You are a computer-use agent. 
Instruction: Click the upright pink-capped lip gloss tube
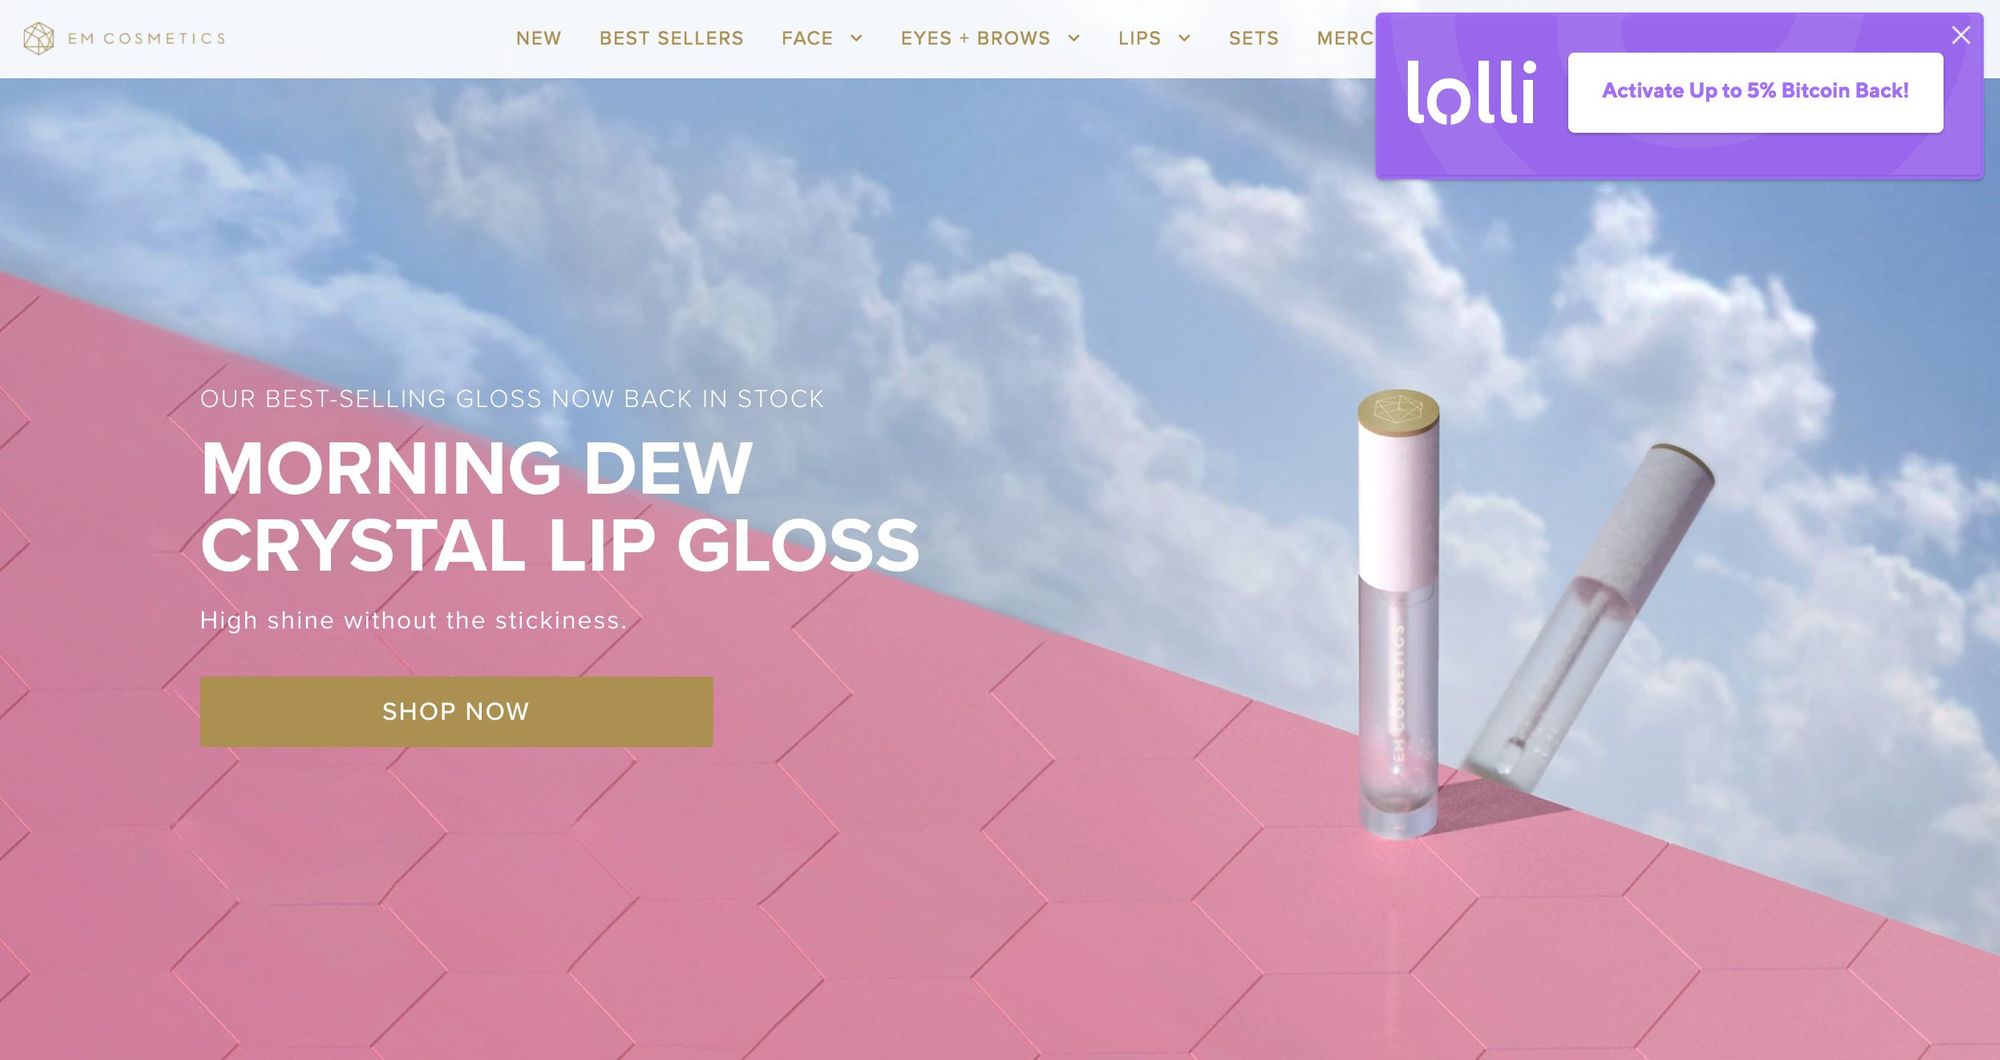coord(1398,614)
